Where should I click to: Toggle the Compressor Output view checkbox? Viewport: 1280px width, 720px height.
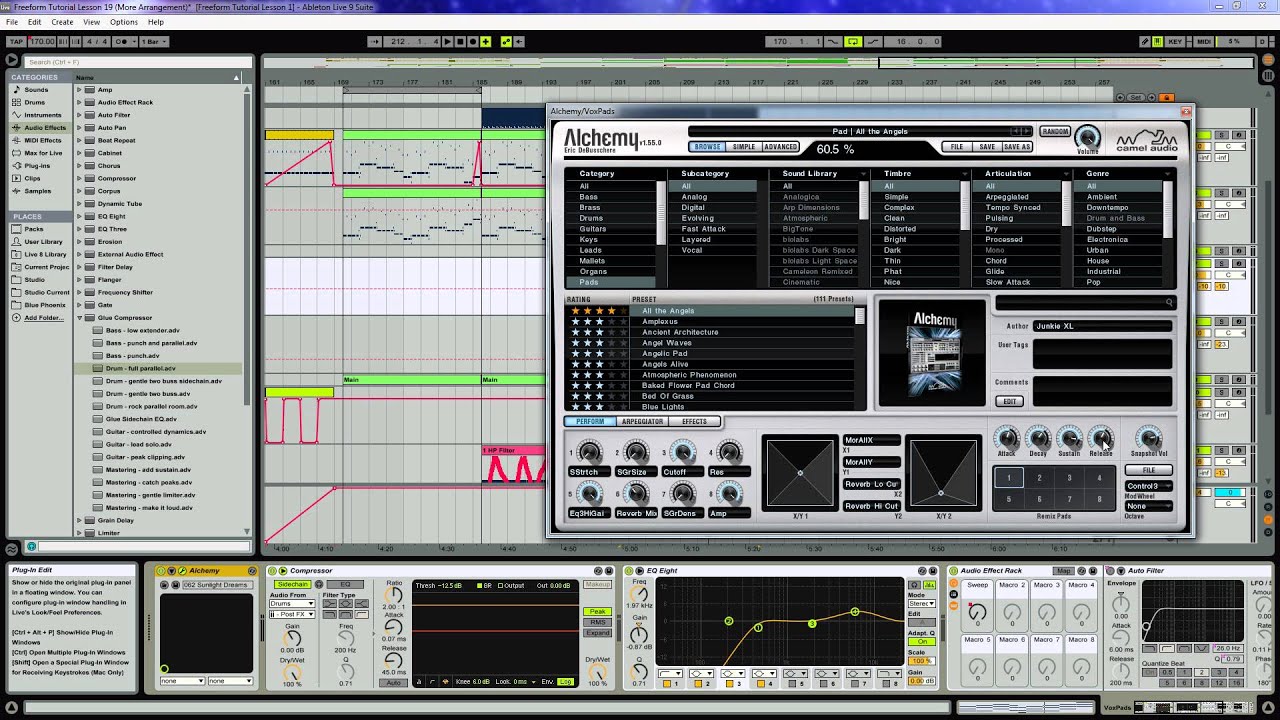pos(502,586)
